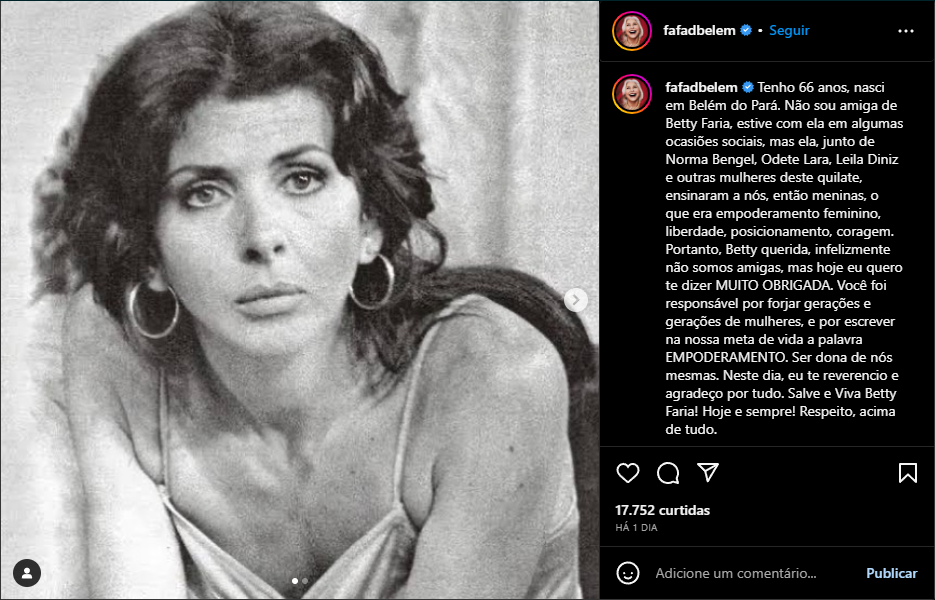Share the post using the paper plane icon

point(708,473)
